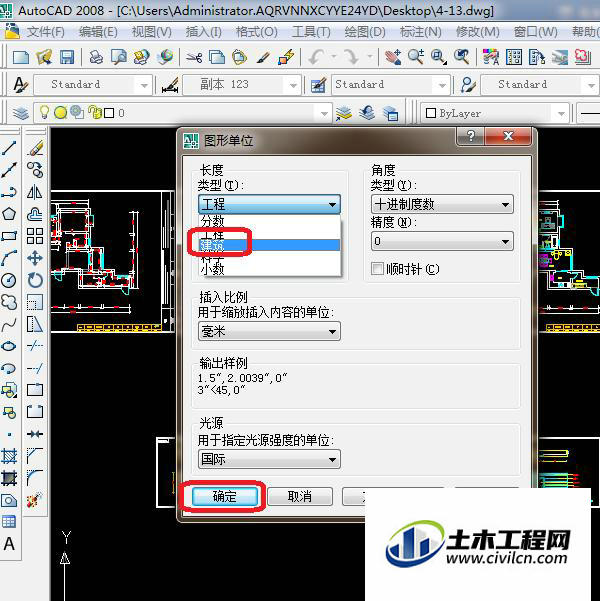Viewport: 600px width, 601px height.
Task: Expand the text style Standard dropdown
Action: [144, 85]
